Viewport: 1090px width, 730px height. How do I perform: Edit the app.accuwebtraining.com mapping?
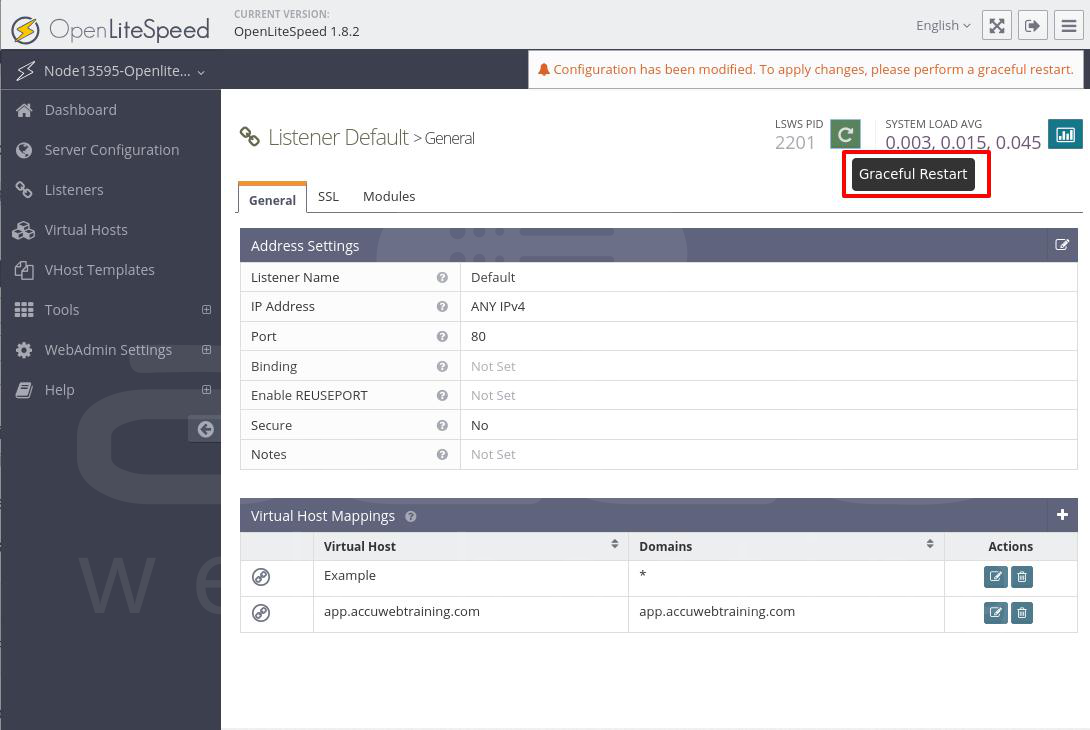995,613
